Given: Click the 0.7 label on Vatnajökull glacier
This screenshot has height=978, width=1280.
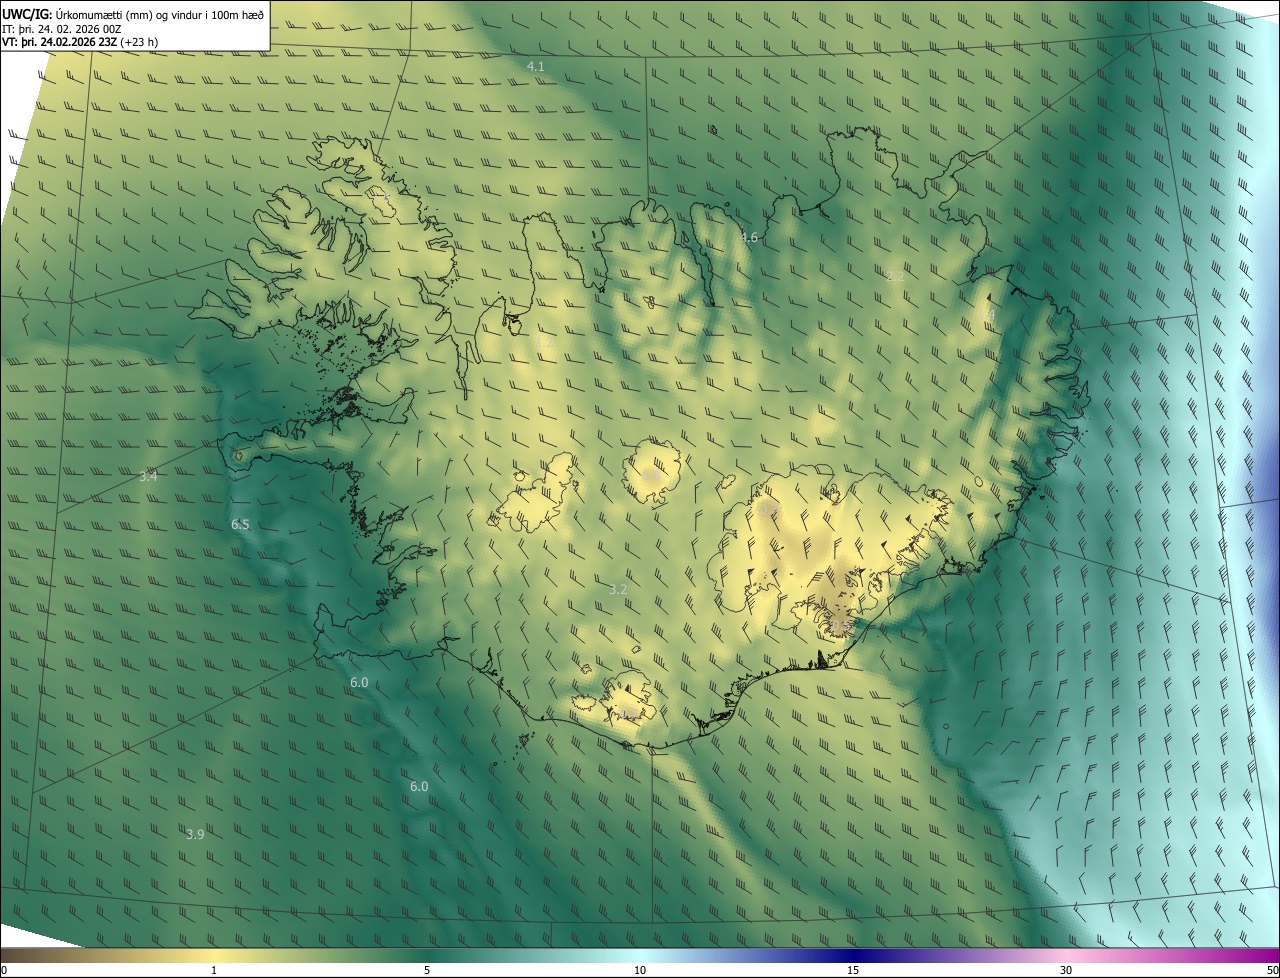Looking at the screenshot, I should coord(767,510).
